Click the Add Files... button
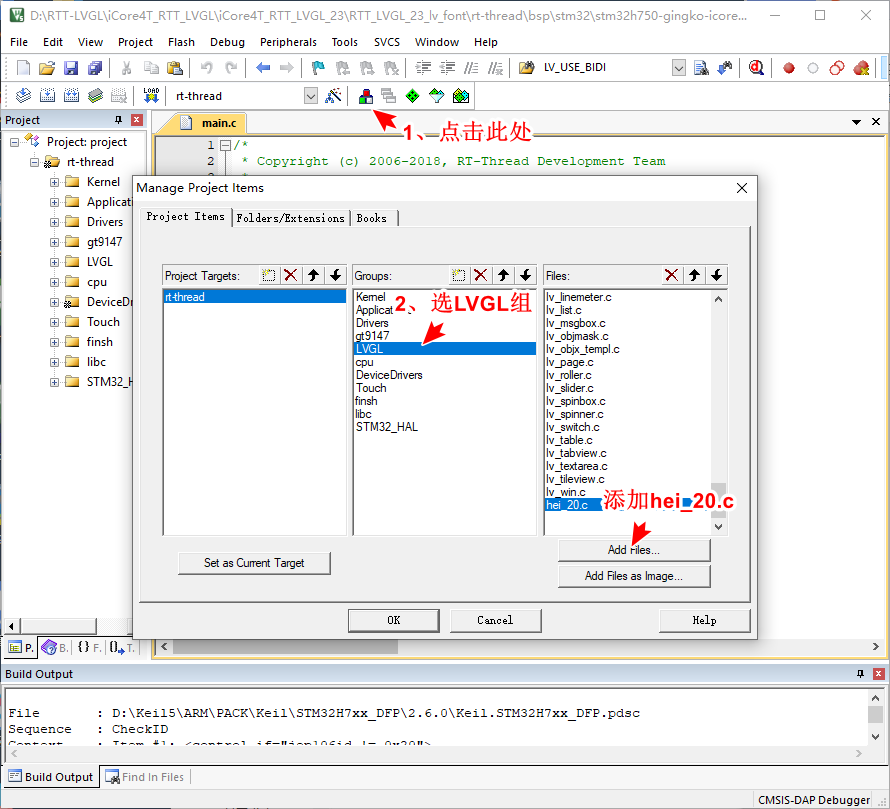The width and height of the screenshot is (890, 809). tap(634, 550)
